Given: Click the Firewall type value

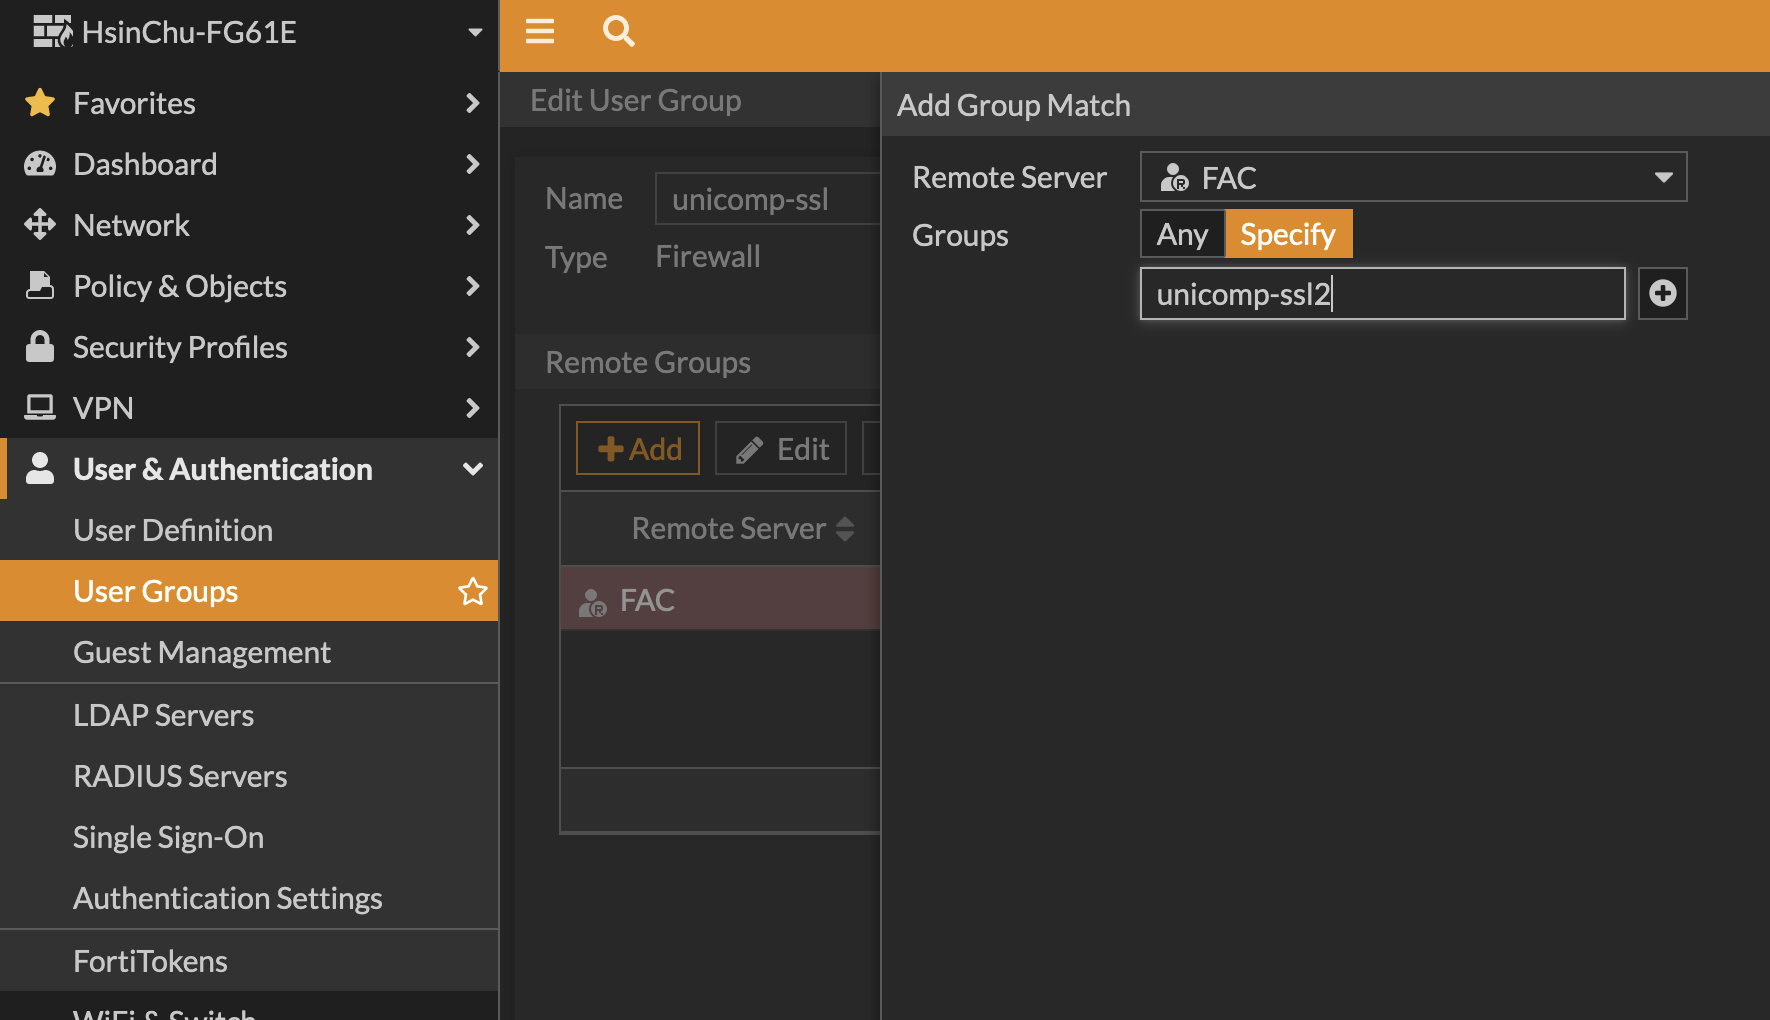Looking at the screenshot, I should 708,256.
